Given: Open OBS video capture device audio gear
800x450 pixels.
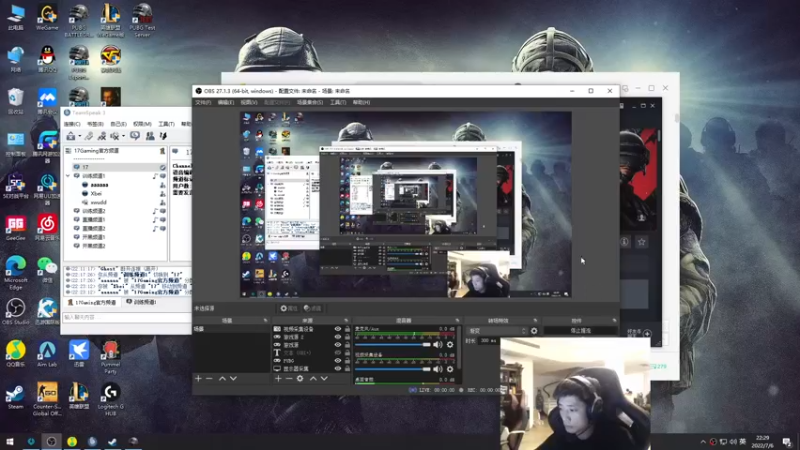Looking at the screenshot, I should coord(450,369).
